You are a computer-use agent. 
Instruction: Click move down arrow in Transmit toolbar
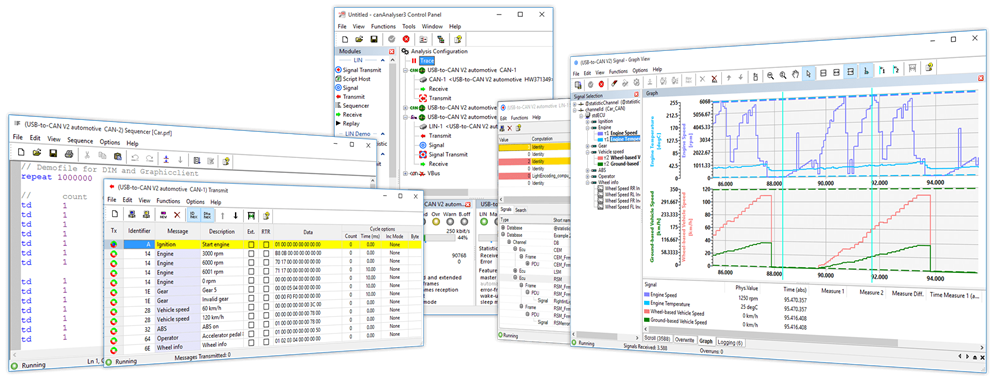tap(235, 216)
